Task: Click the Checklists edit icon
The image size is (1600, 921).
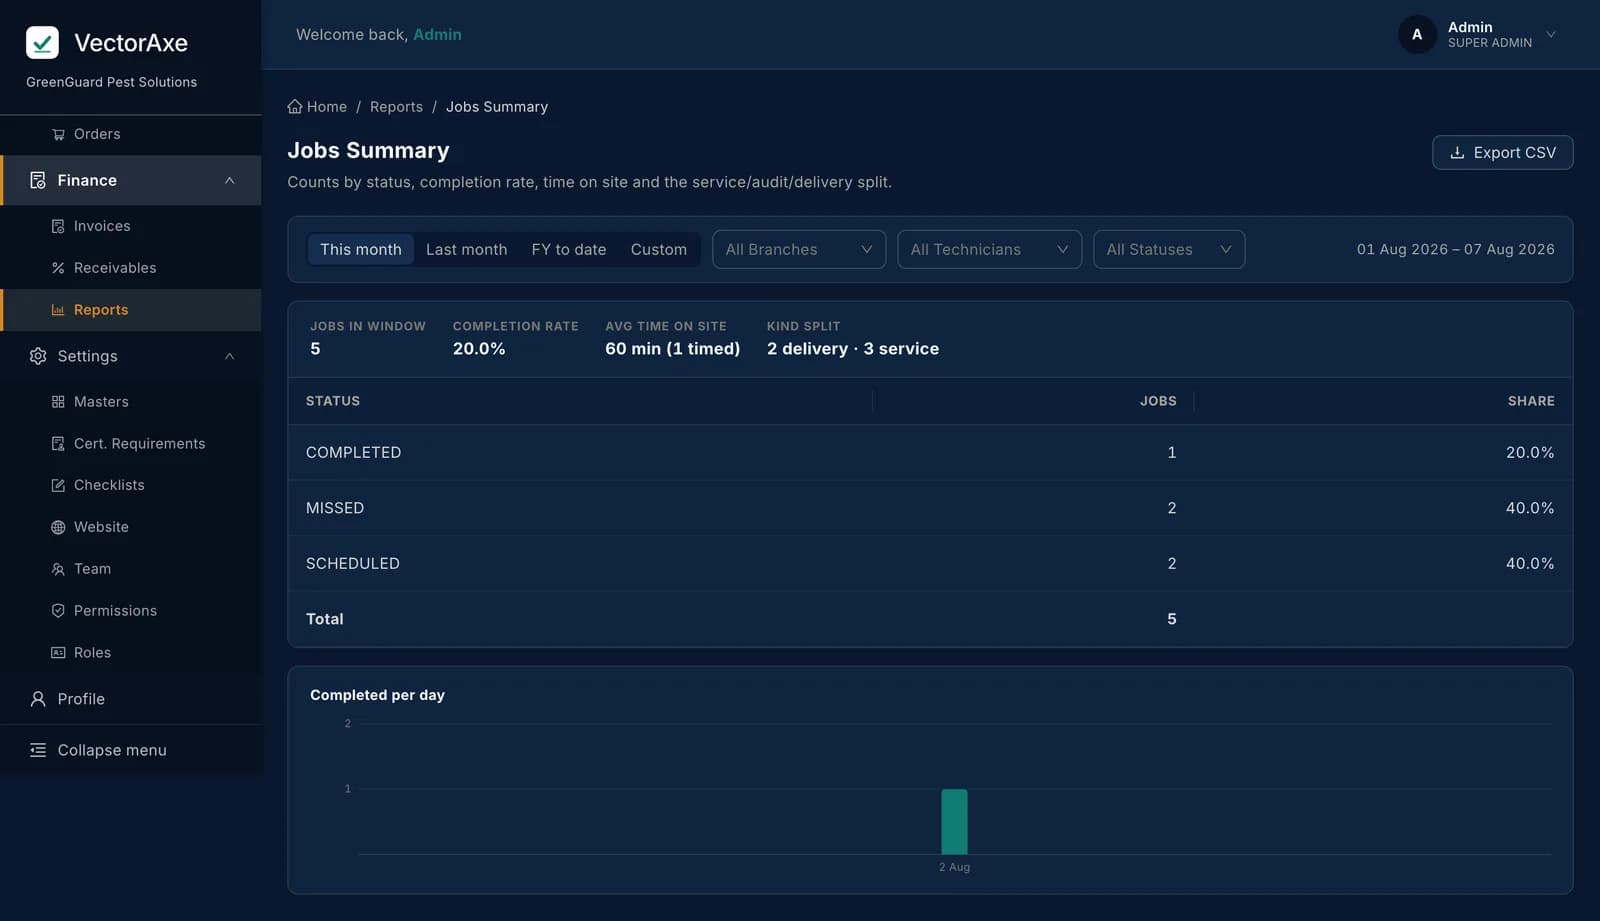Action: (58, 485)
